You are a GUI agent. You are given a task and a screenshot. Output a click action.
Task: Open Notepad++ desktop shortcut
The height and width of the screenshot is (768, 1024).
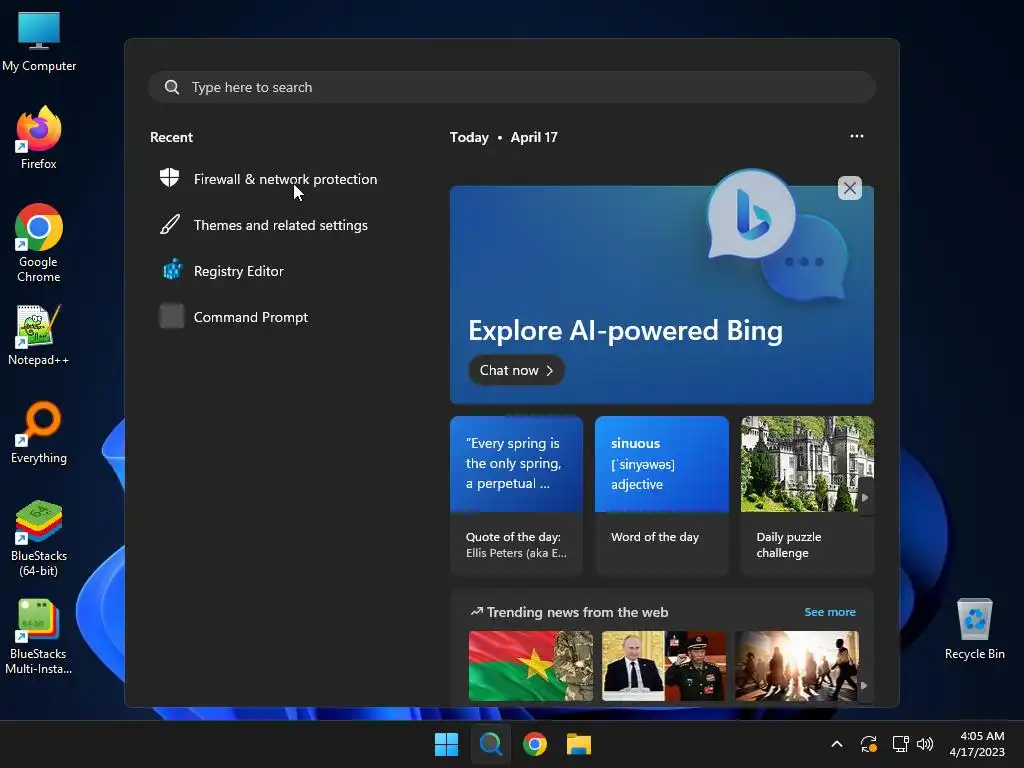(x=39, y=334)
